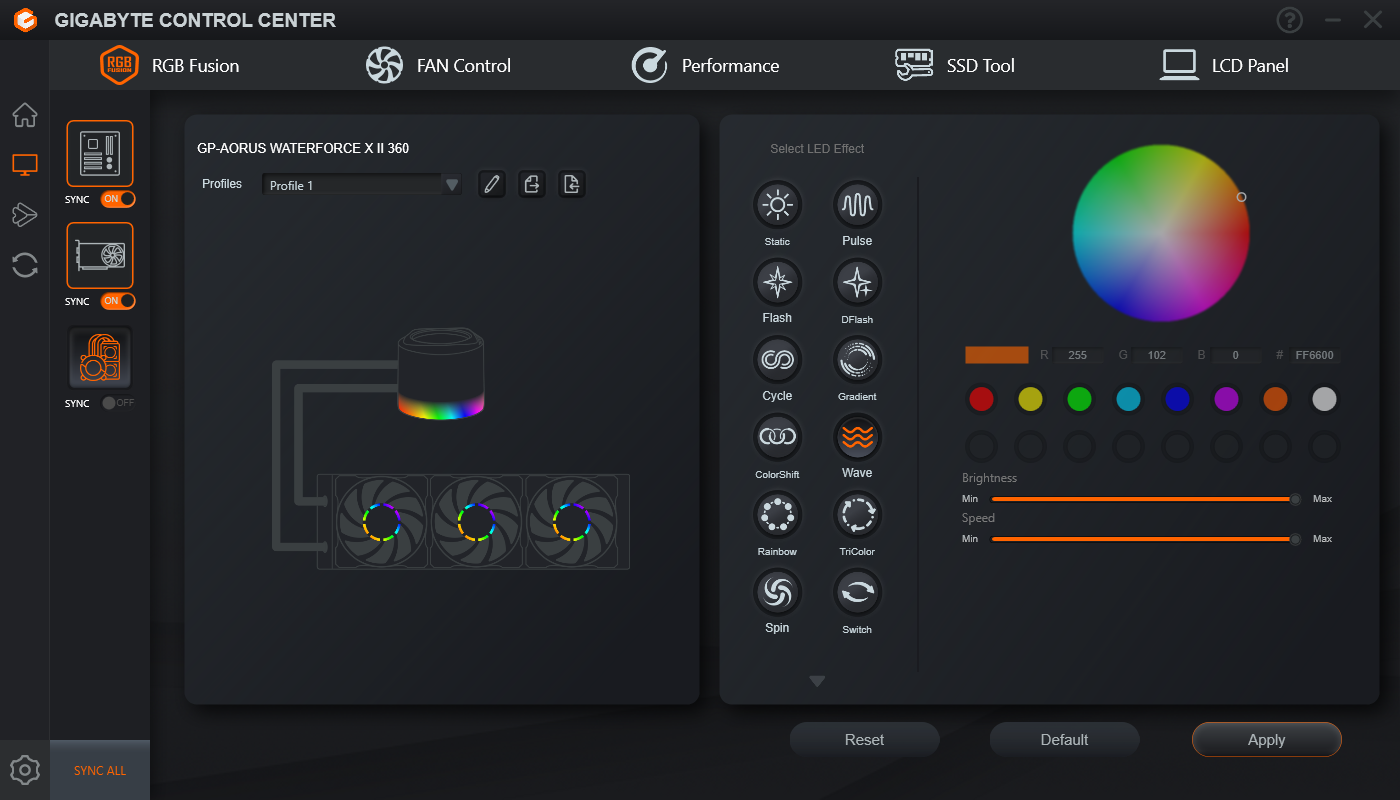Turn off graphics card SYNC toggle

(x=118, y=301)
